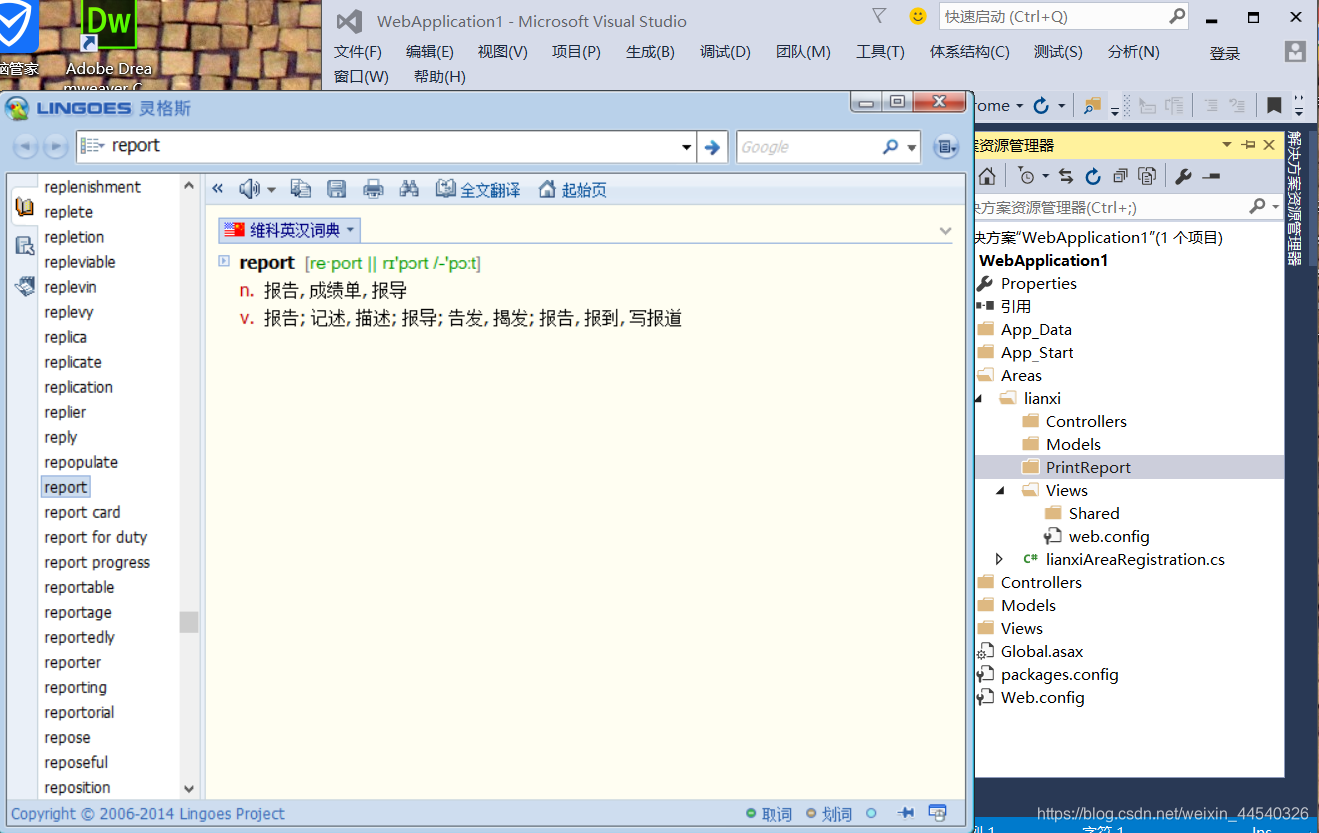Viewport: 1319px width, 833px height.
Task: Click word list scroll down arrow
Action: point(189,789)
